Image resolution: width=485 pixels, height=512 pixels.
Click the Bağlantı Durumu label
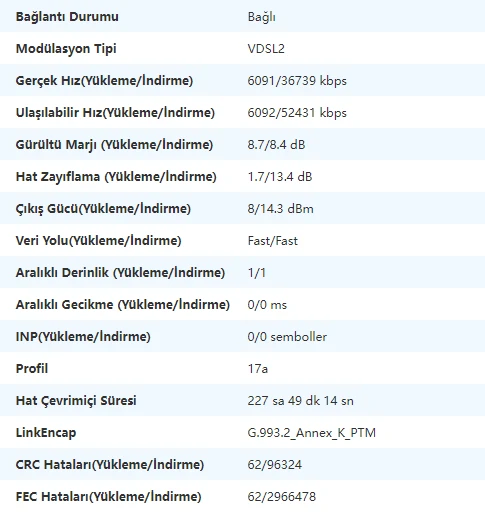click(x=67, y=17)
